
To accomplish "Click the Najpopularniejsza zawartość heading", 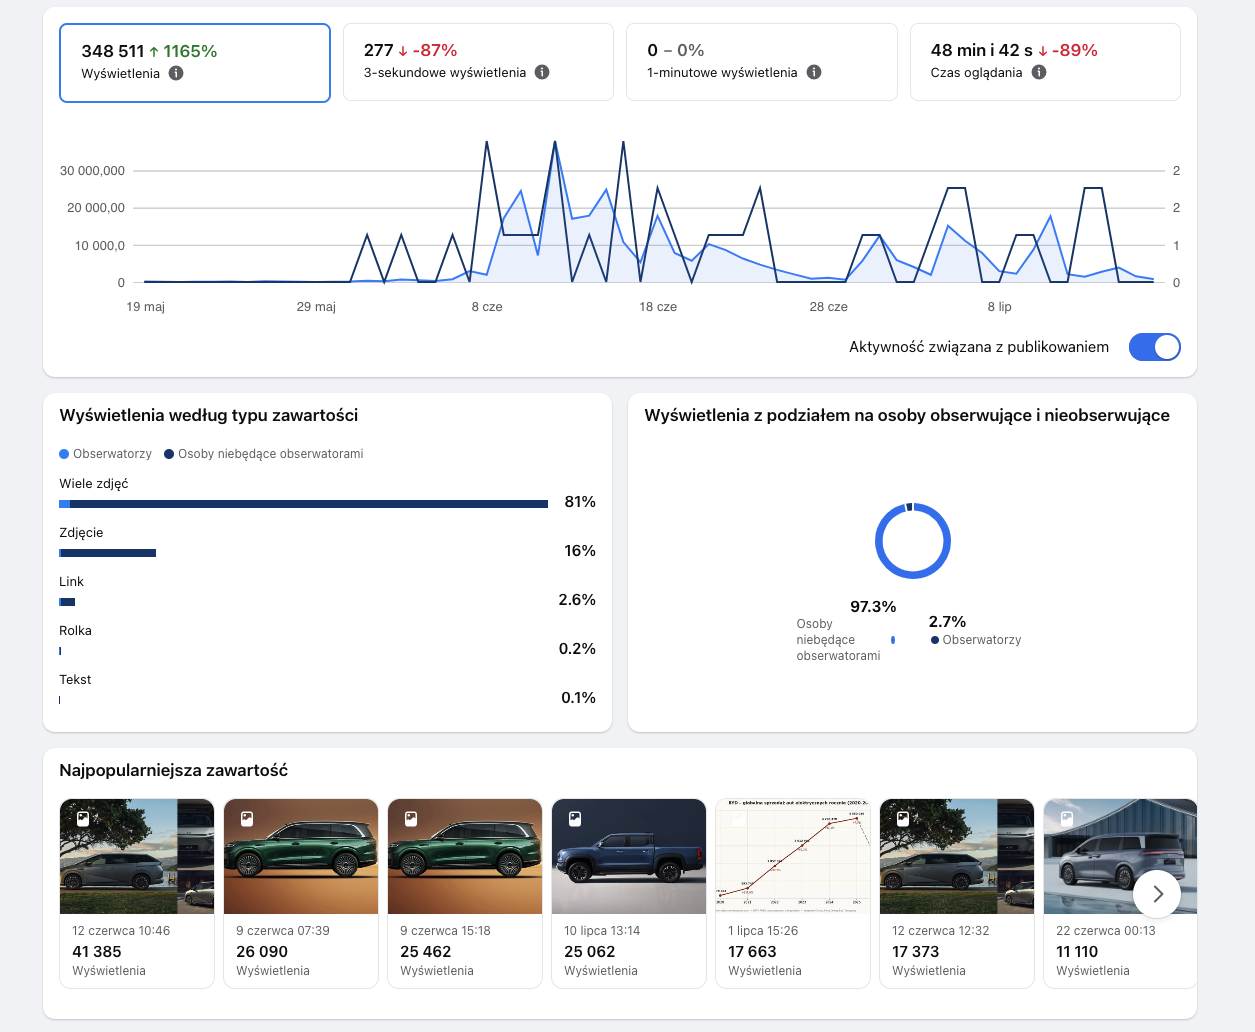I will (174, 771).
